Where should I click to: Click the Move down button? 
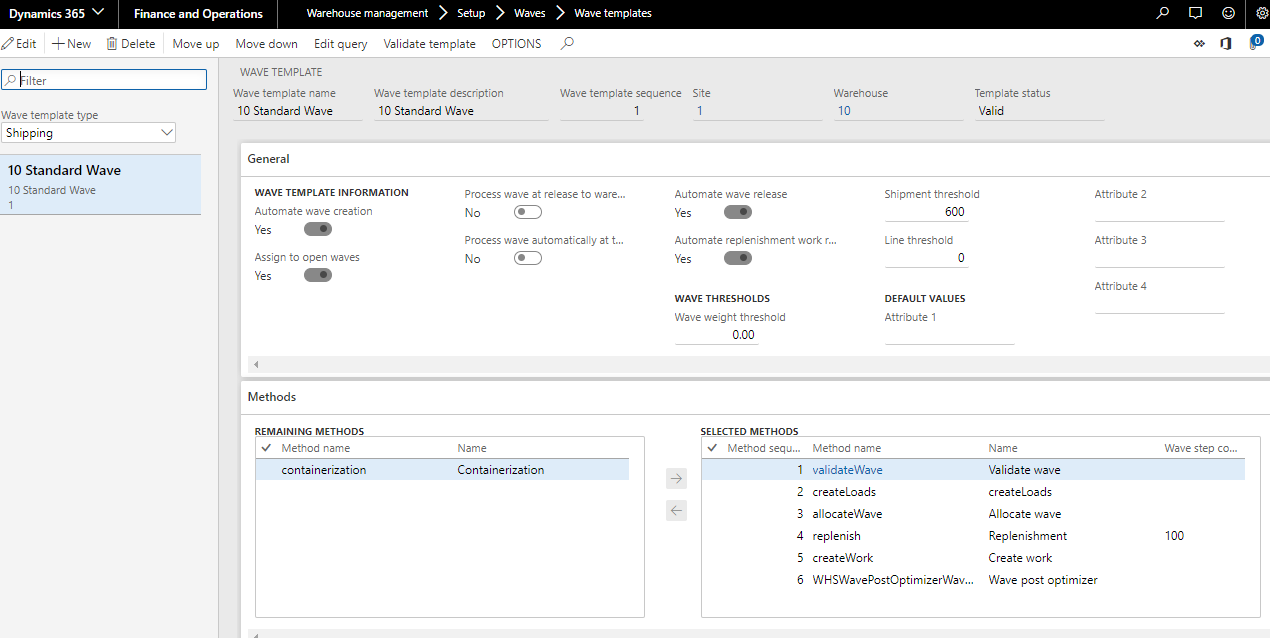266,43
